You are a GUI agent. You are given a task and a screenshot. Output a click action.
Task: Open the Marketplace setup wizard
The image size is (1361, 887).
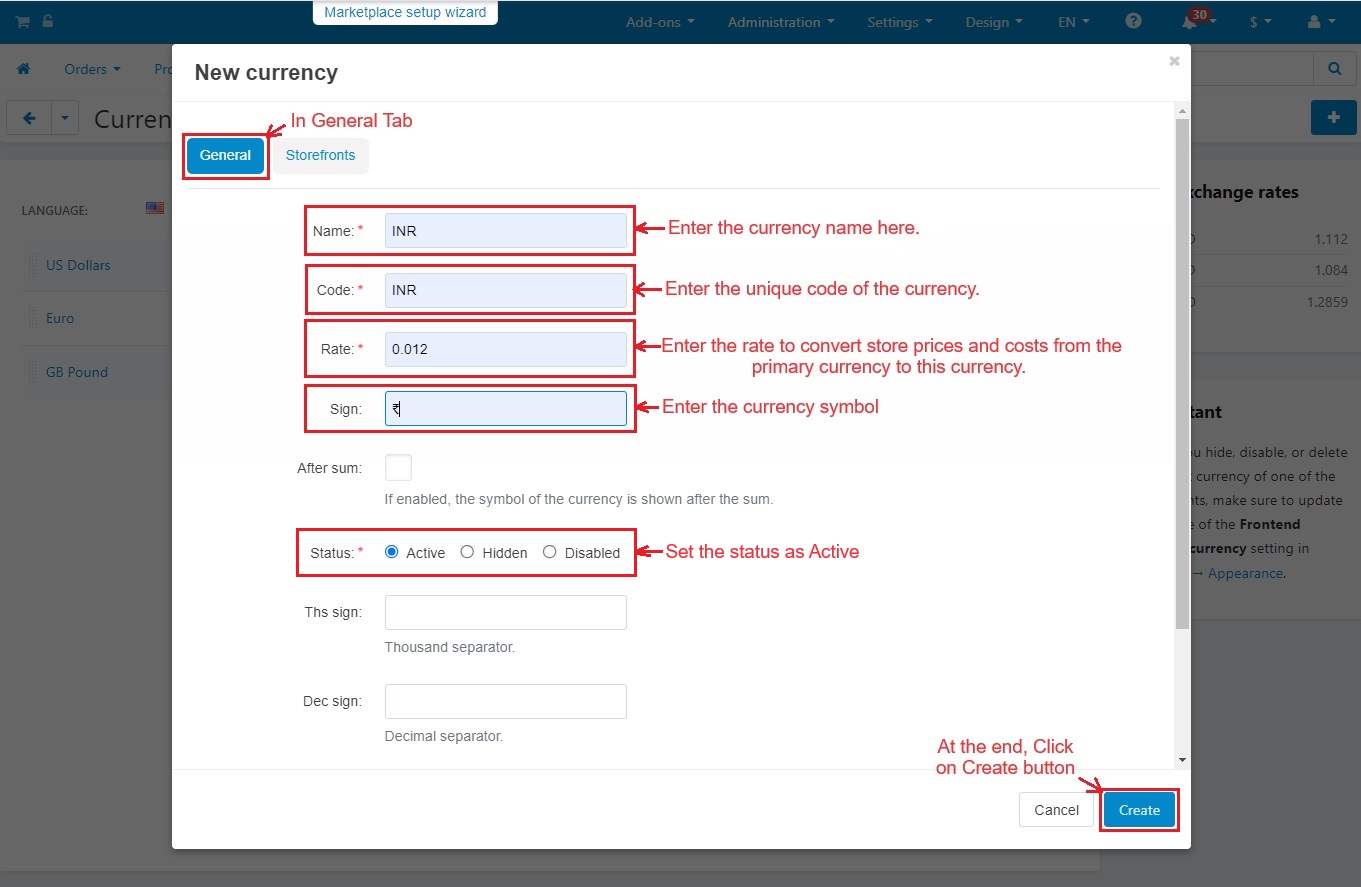tap(405, 13)
